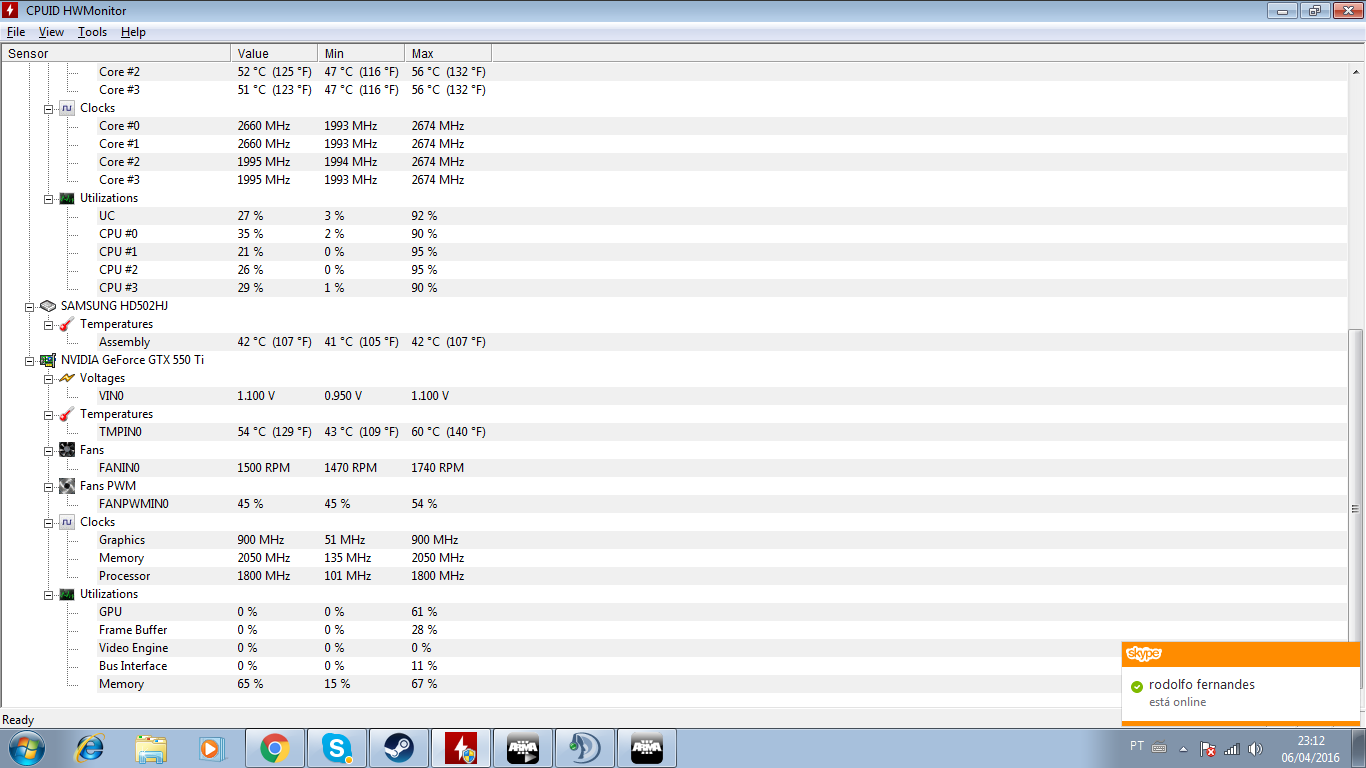This screenshot has width=1366, height=768.
Task: Click the TeamSpeak taskbar icon
Action: (x=584, y=748)
